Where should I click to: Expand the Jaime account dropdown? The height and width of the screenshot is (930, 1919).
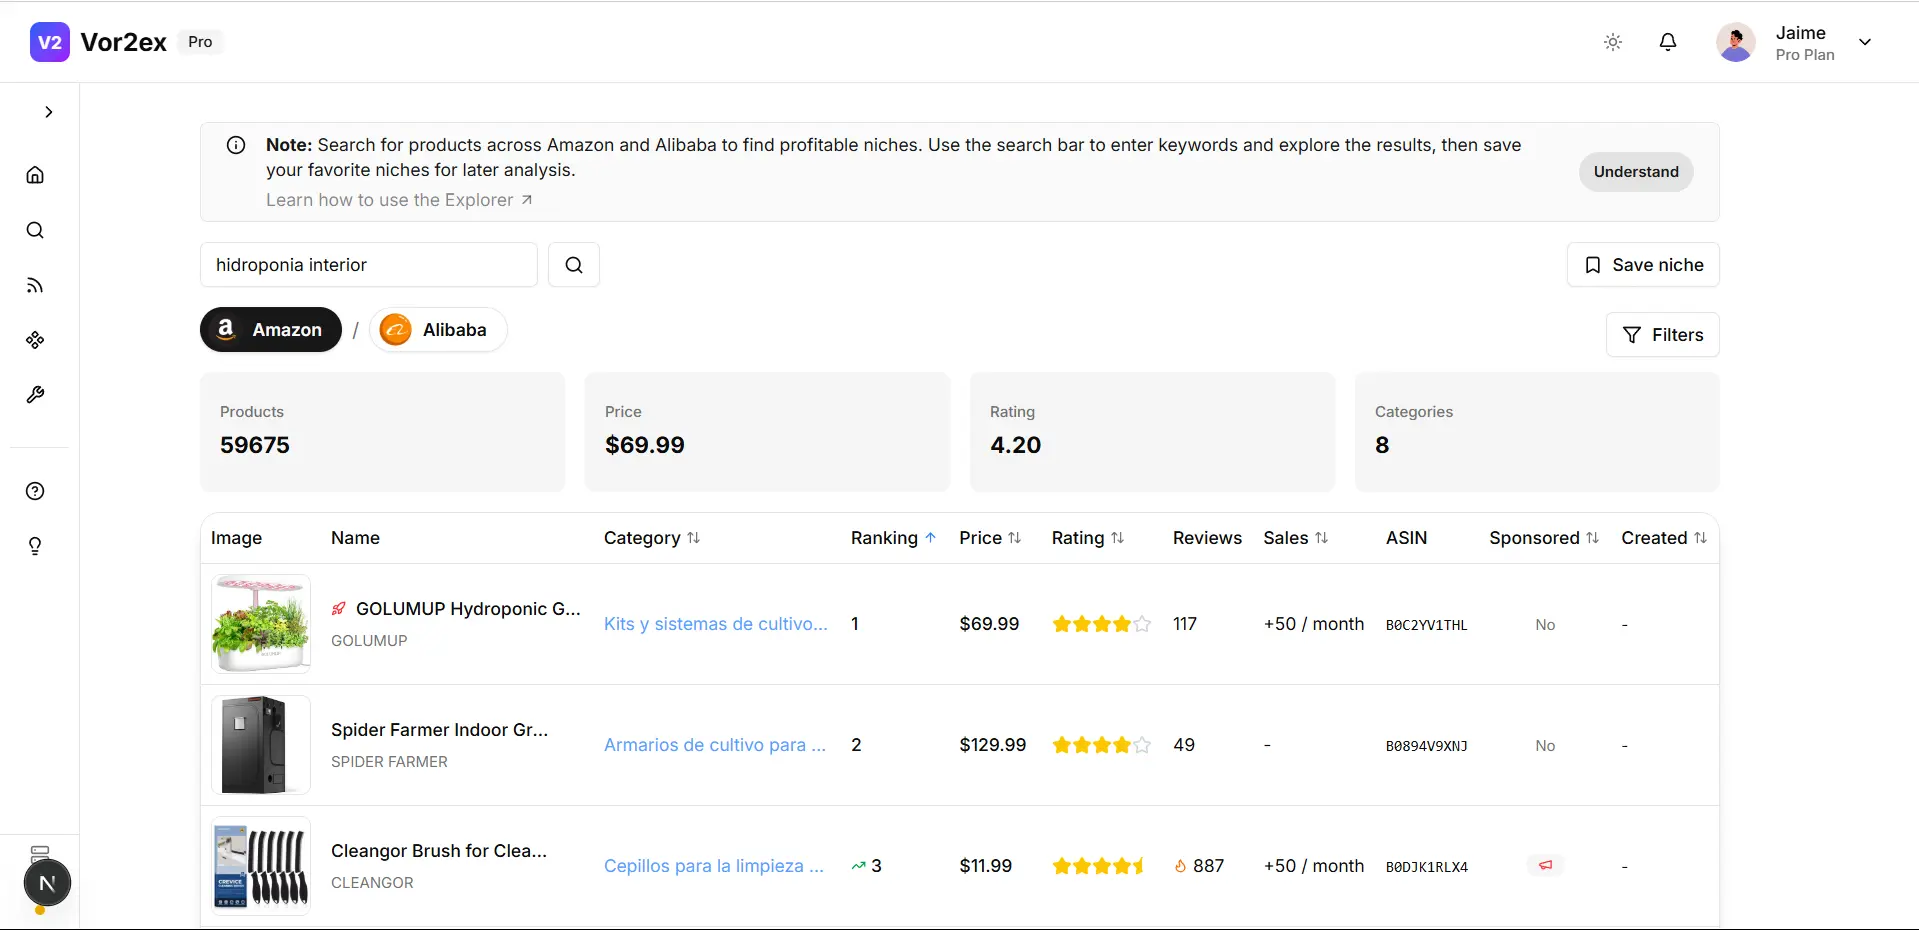point(1865,42)
